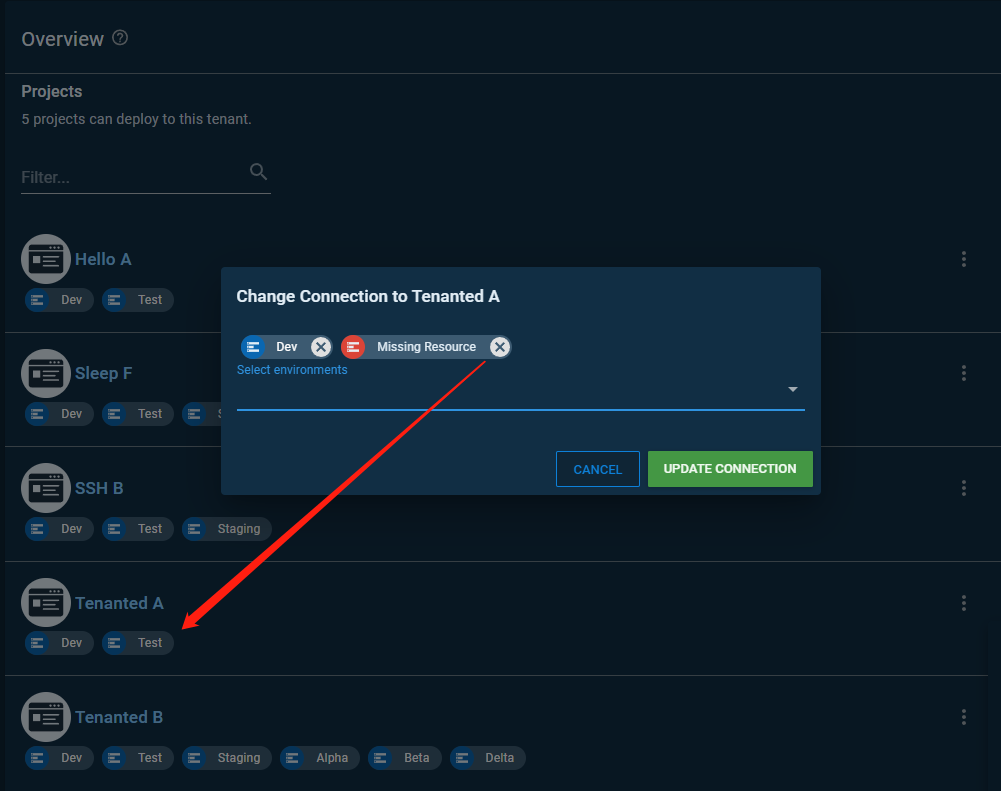Open the overflow menu for Tenanted A
The width and height of the screenshot is (1001, 791).
[x=963, y=602]
